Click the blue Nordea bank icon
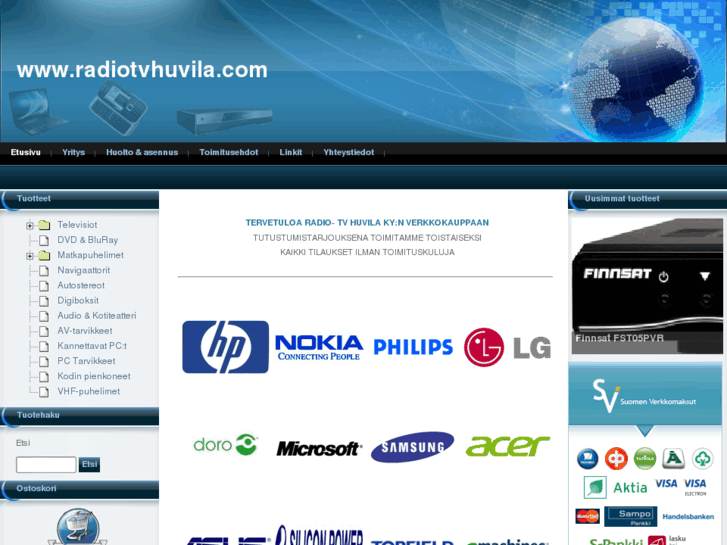 click(587, 459)
